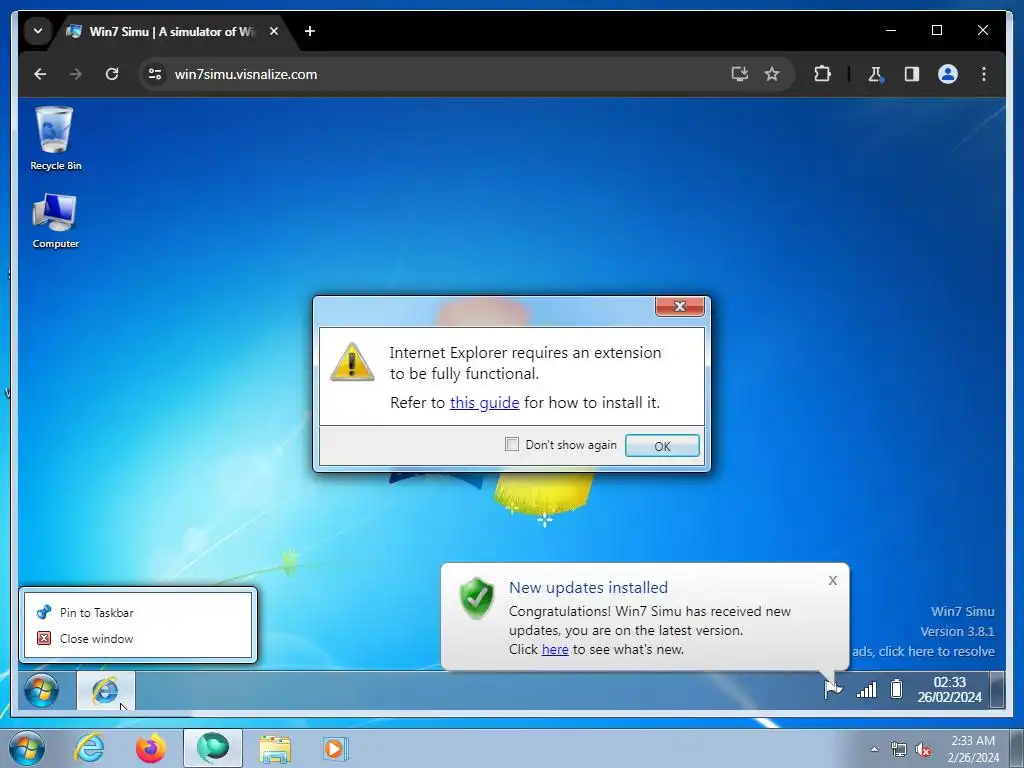This screenshot has height=768, width=1024.
Task: Open the 'this guide' link
Action: pyautogui.click(x=484, y=403)
